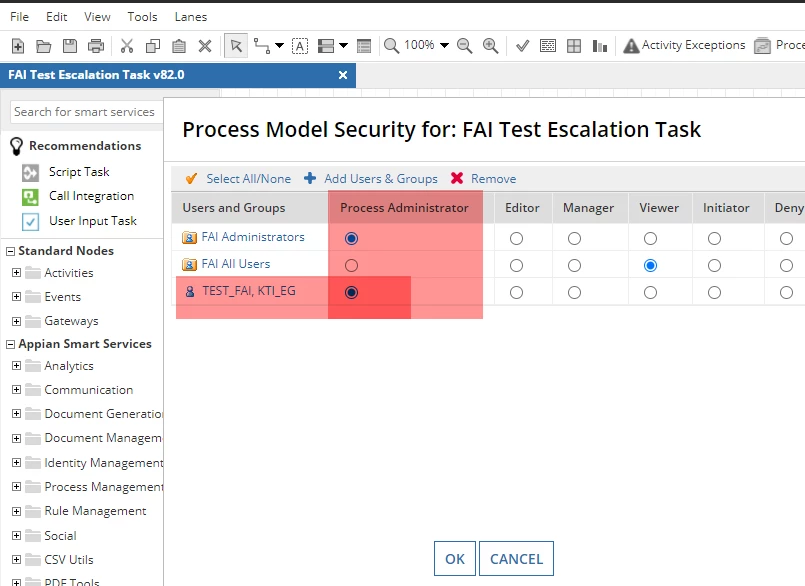805x586 pixels.
Task: Set FAI All Users as Manager
Action: coord(574,266)
